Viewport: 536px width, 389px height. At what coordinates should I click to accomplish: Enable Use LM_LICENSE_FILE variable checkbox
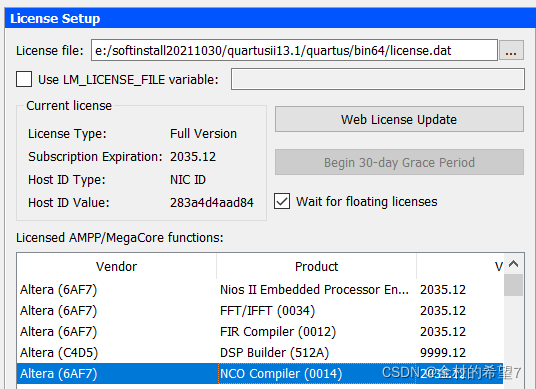pos(24,79)
